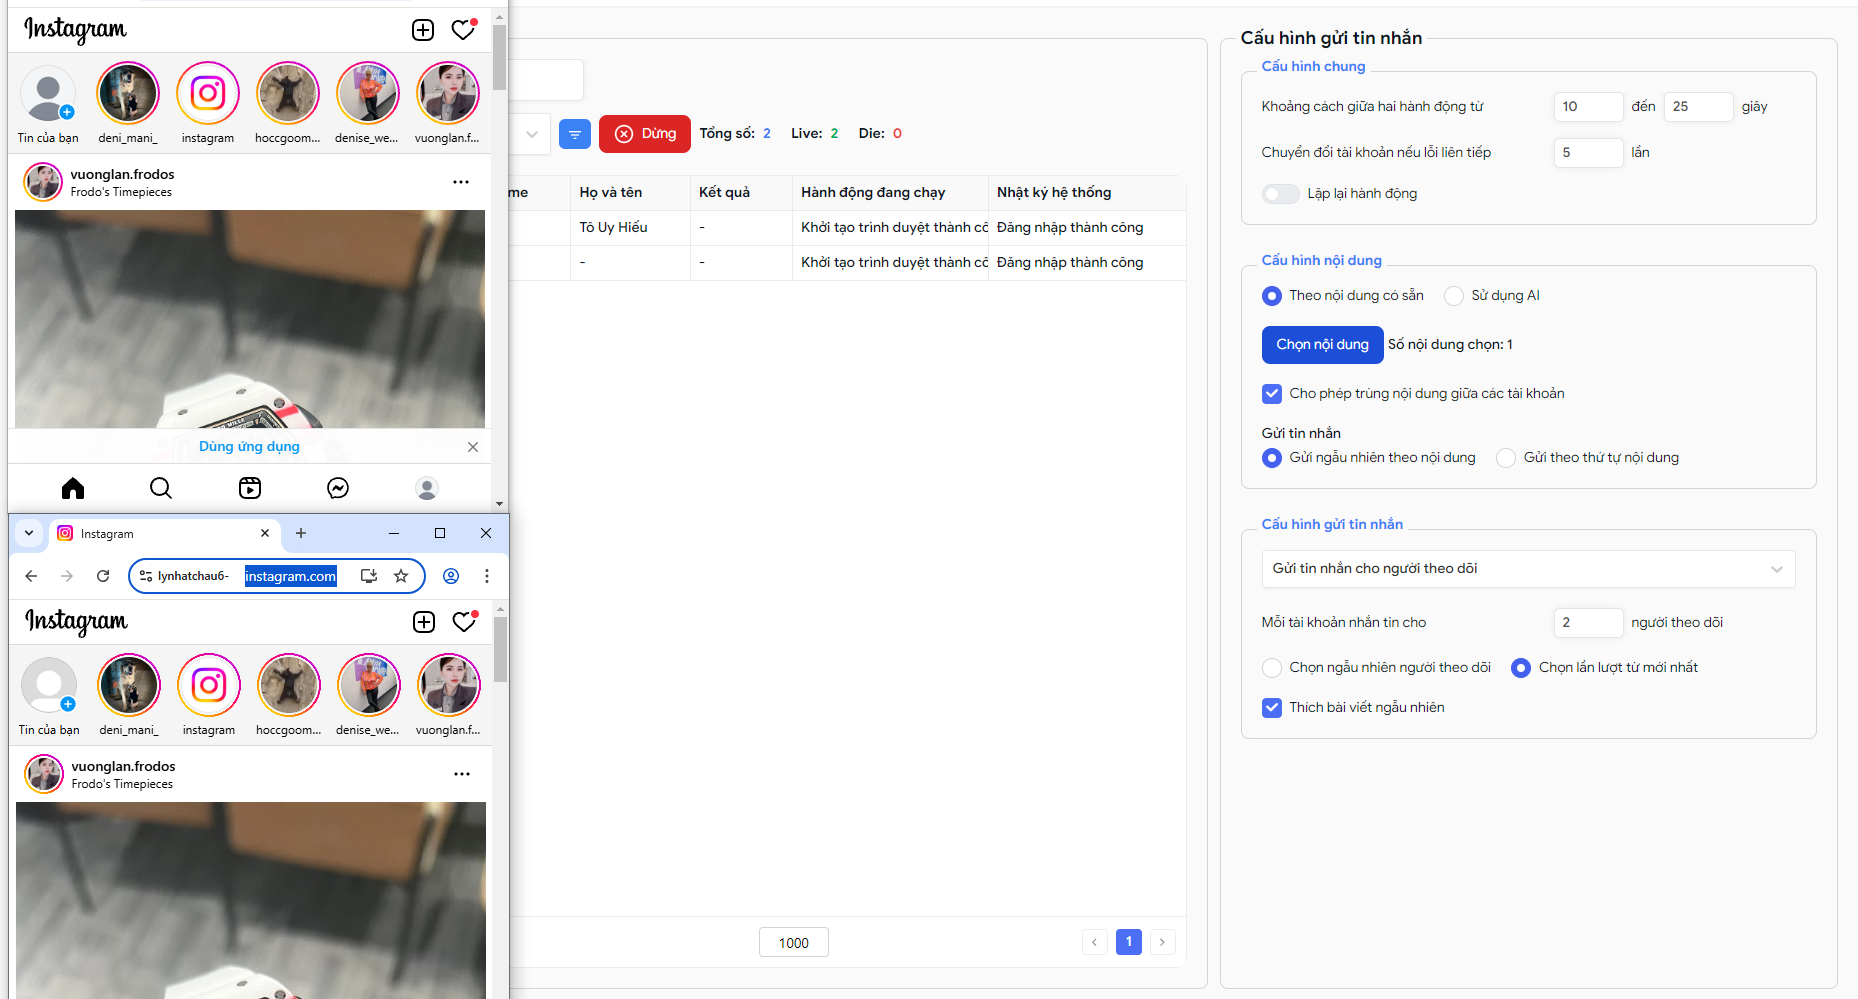The width and height of the screenshot is (1858, 999).
Task: Open a new Chrome tab with the plus
Action: coord(301,533)
